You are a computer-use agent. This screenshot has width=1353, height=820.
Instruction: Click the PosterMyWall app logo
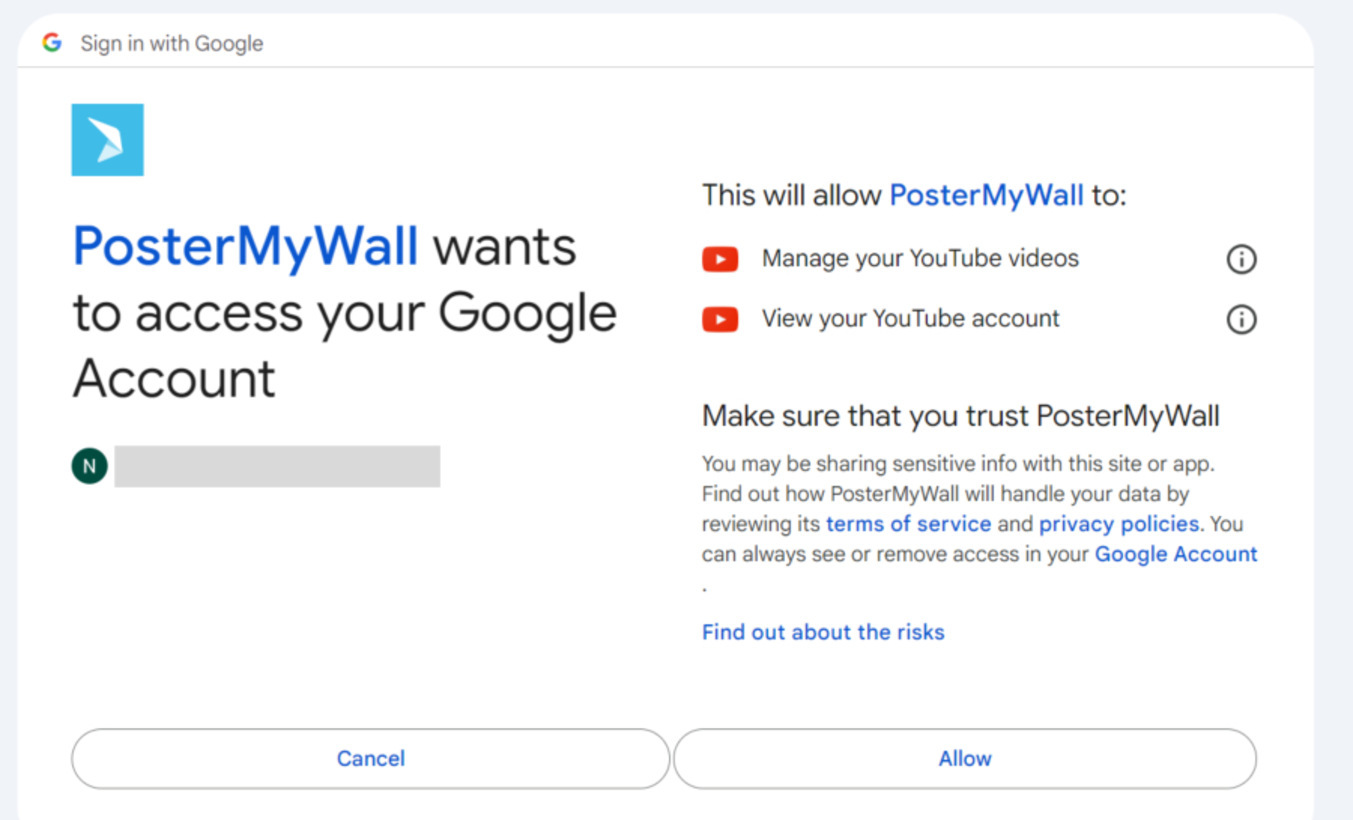click(x=107, y=140)
